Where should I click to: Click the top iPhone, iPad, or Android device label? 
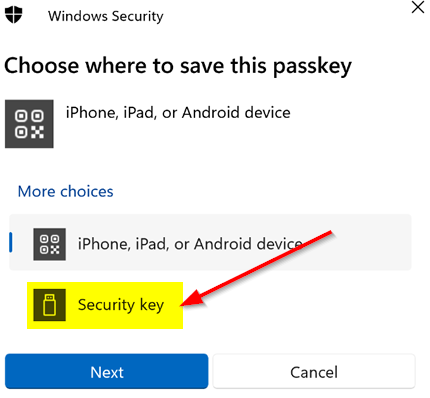click(x=178, y=113)
